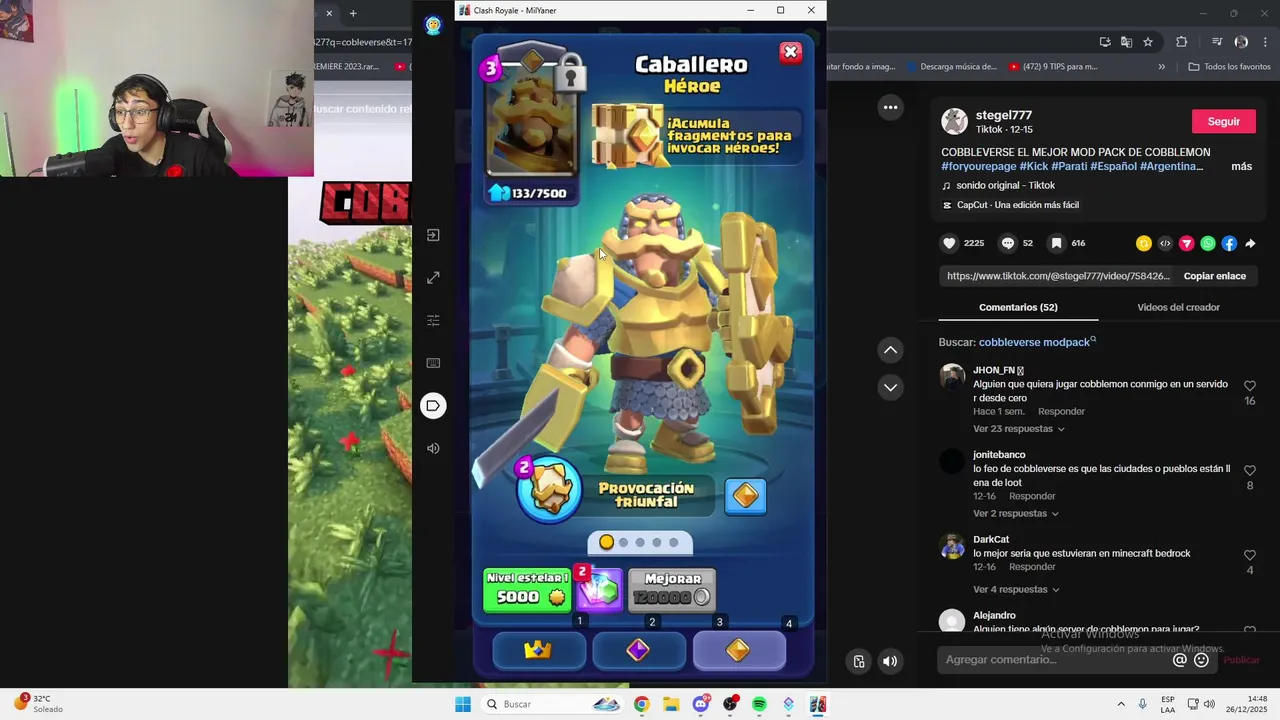Mute TikTok video with speaker button
Viewport: 1280px width, 720px height.
tap(889, 661)
